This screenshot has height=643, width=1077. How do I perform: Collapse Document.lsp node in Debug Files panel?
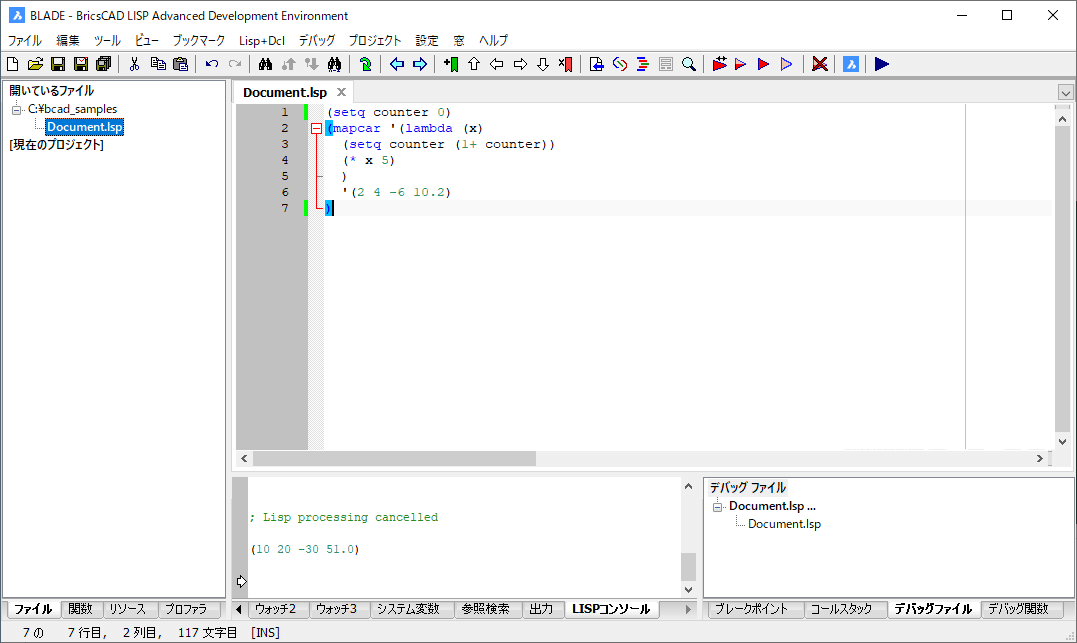pos(718,507)
